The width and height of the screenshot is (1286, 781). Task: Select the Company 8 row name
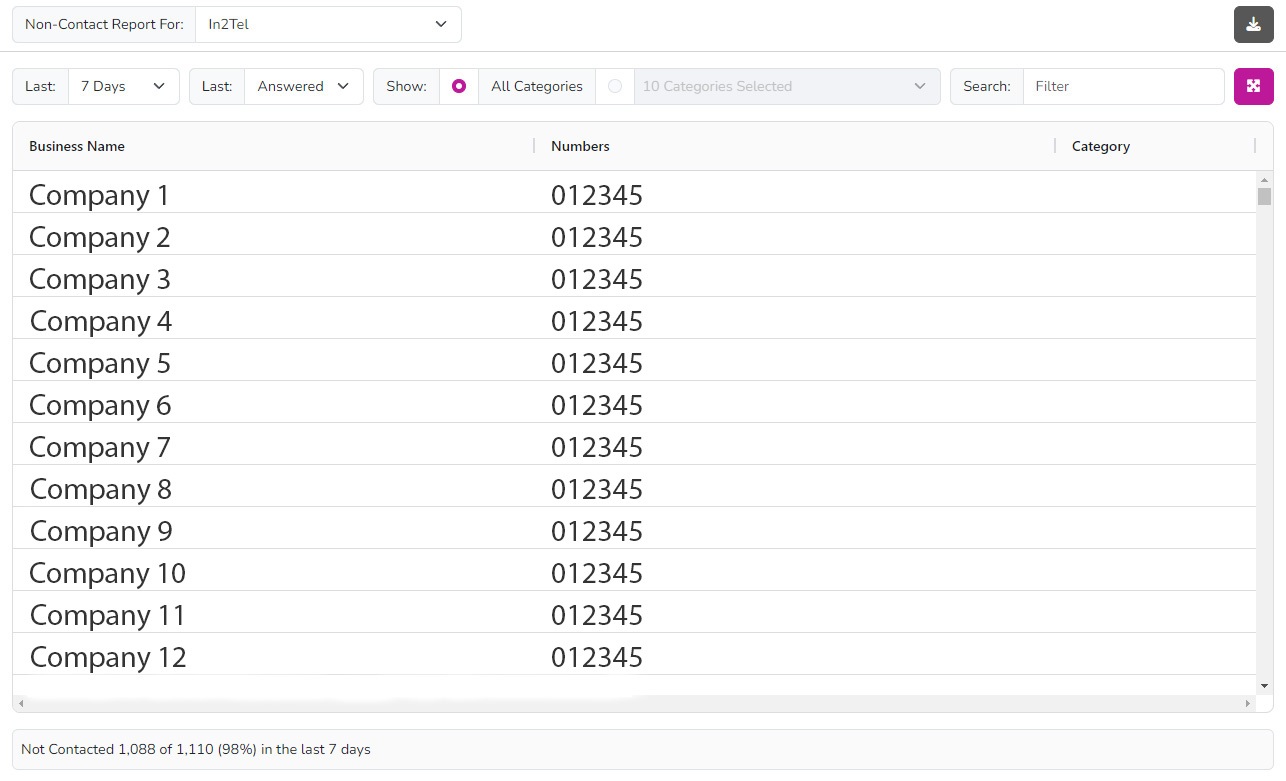click(x=101, y=490)
